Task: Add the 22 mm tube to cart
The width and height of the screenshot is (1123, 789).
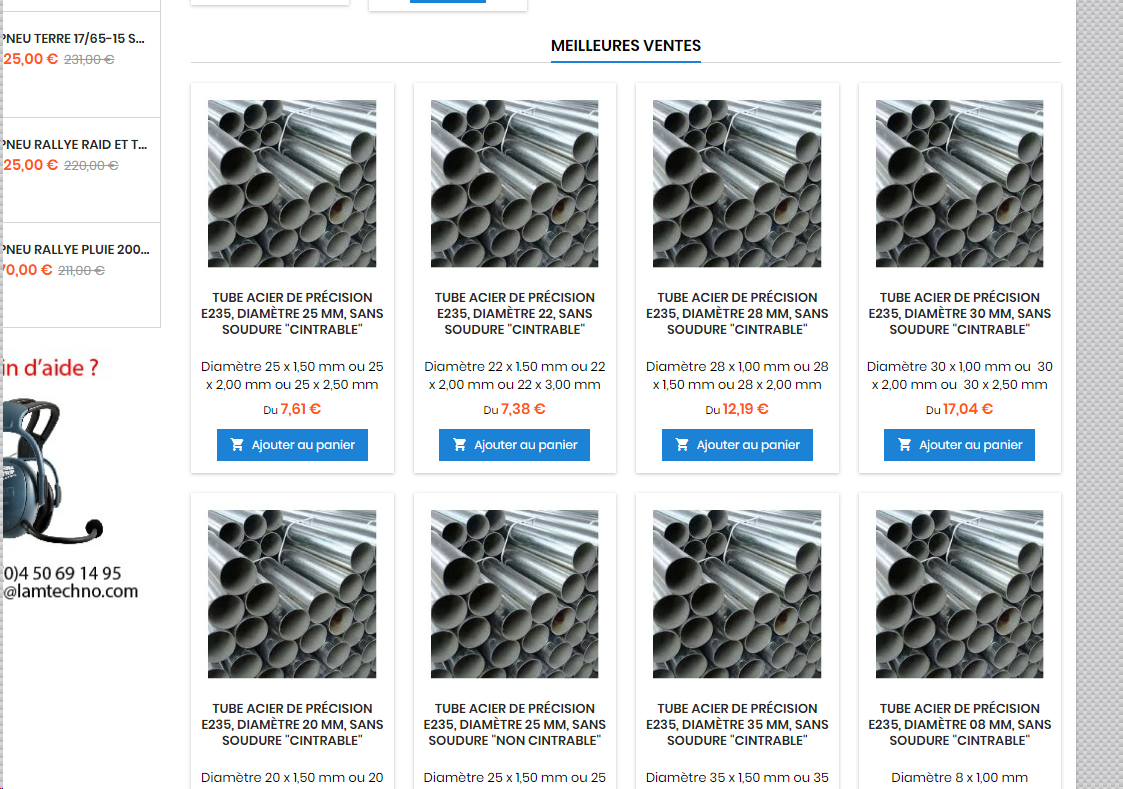Action: point(514,445)
